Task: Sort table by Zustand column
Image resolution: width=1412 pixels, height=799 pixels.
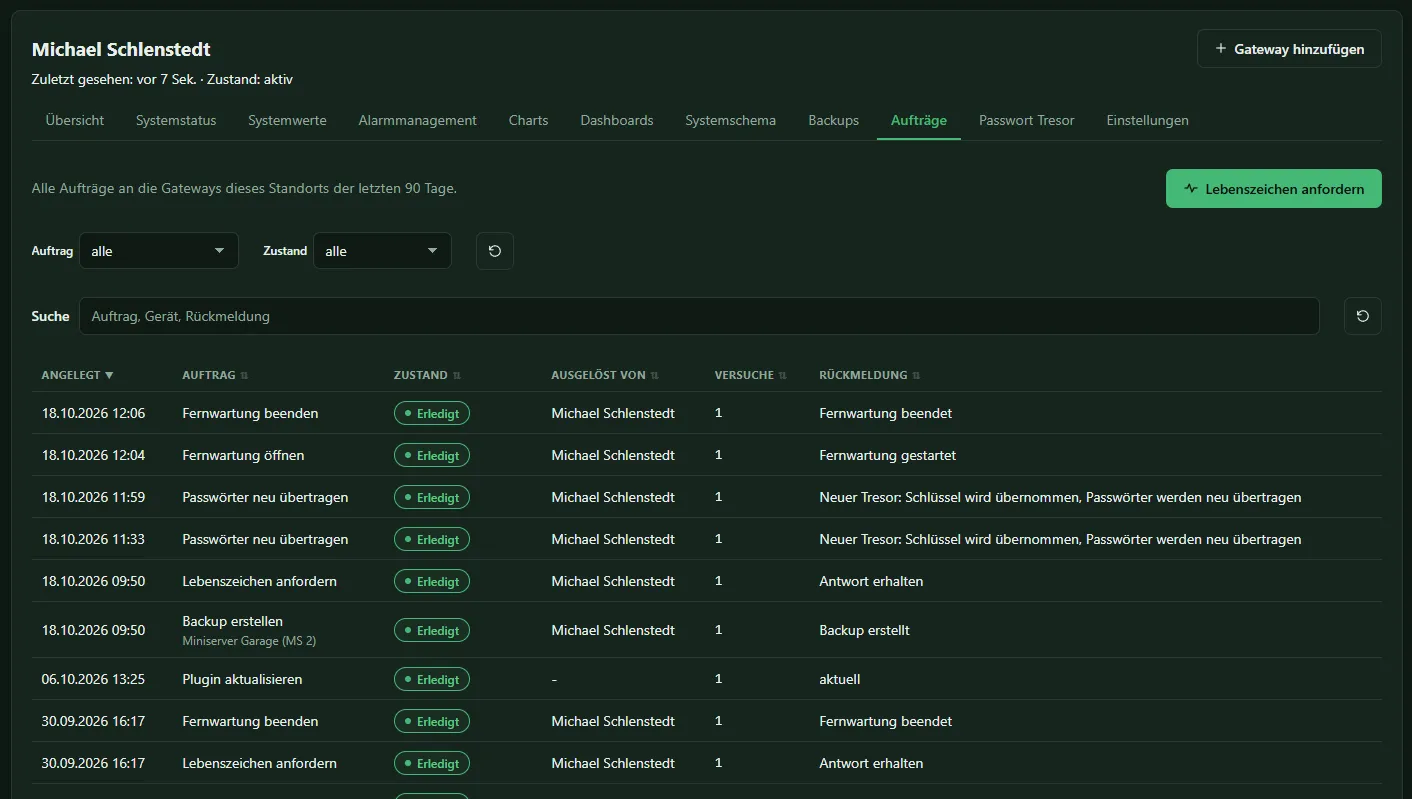Action: (x=427, y=375)
